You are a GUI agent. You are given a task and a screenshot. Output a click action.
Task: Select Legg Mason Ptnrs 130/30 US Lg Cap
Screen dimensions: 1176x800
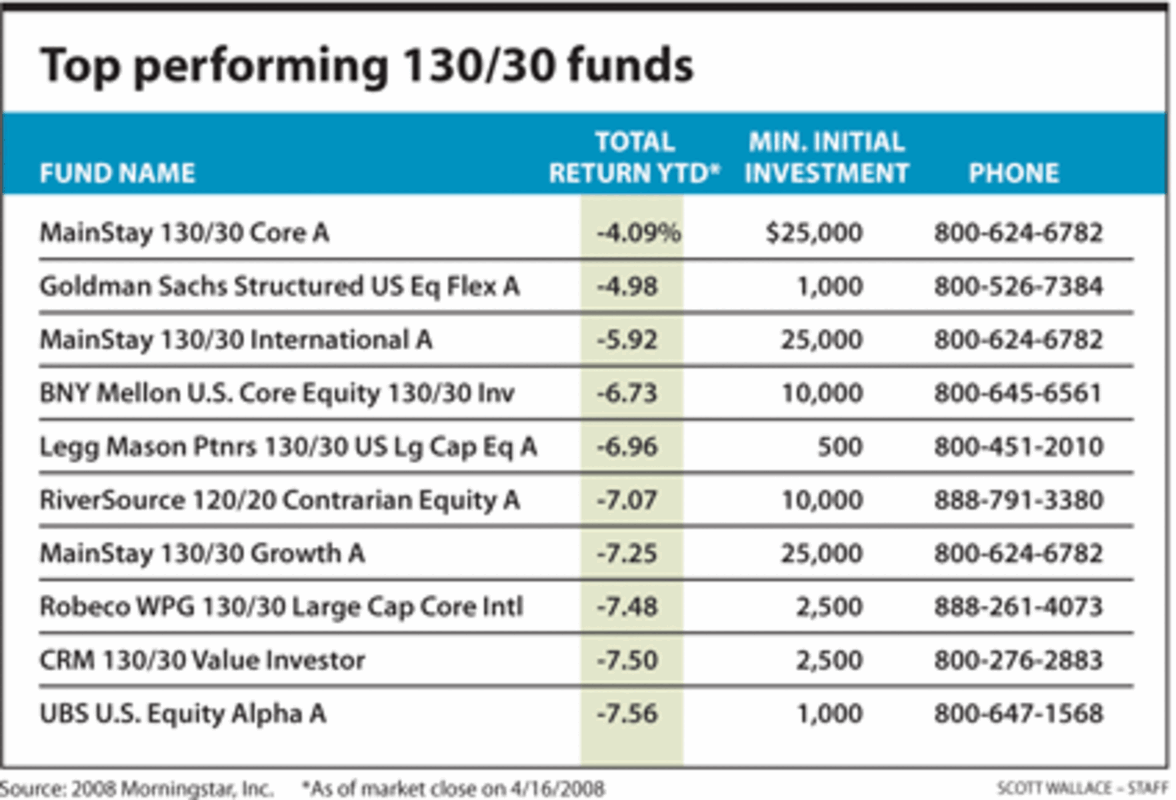288,446
